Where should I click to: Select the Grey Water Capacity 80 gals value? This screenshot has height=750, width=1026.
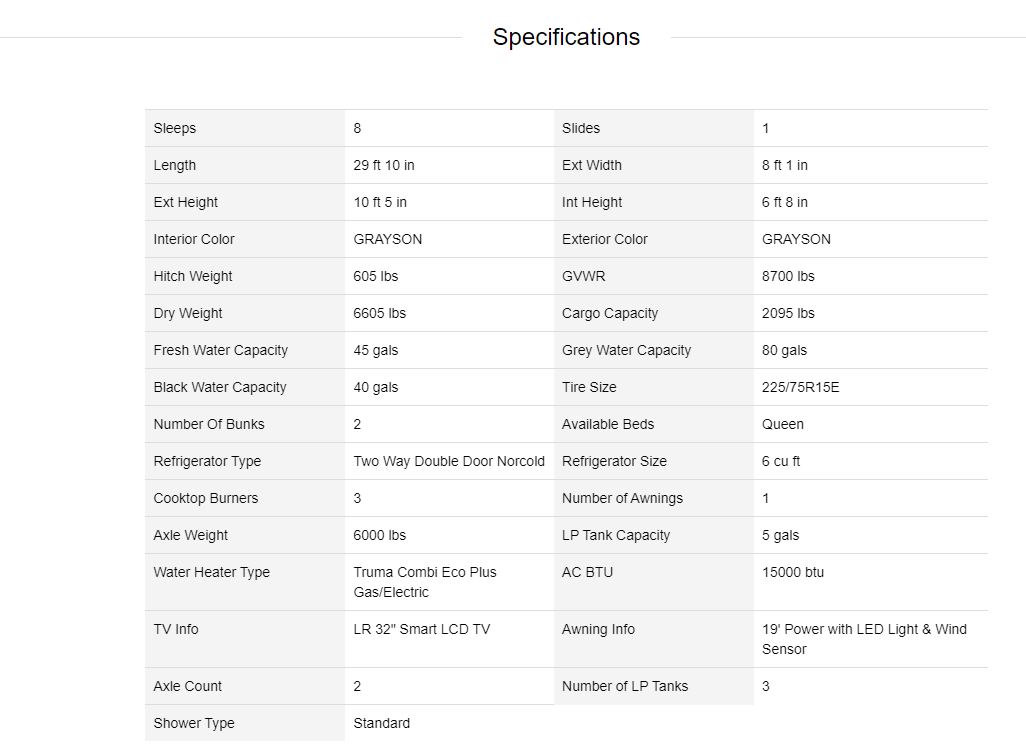[x=784, y=350]
